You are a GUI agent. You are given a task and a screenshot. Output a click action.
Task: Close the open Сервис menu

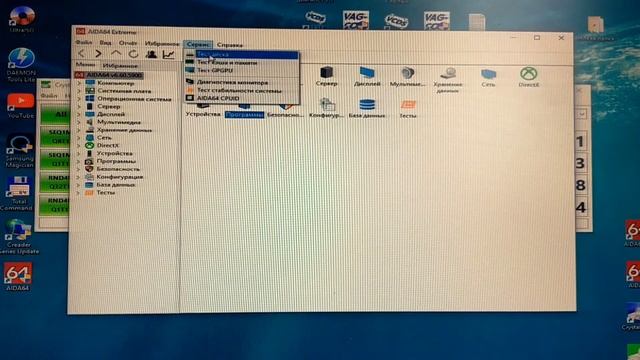(x=198, y=44)
